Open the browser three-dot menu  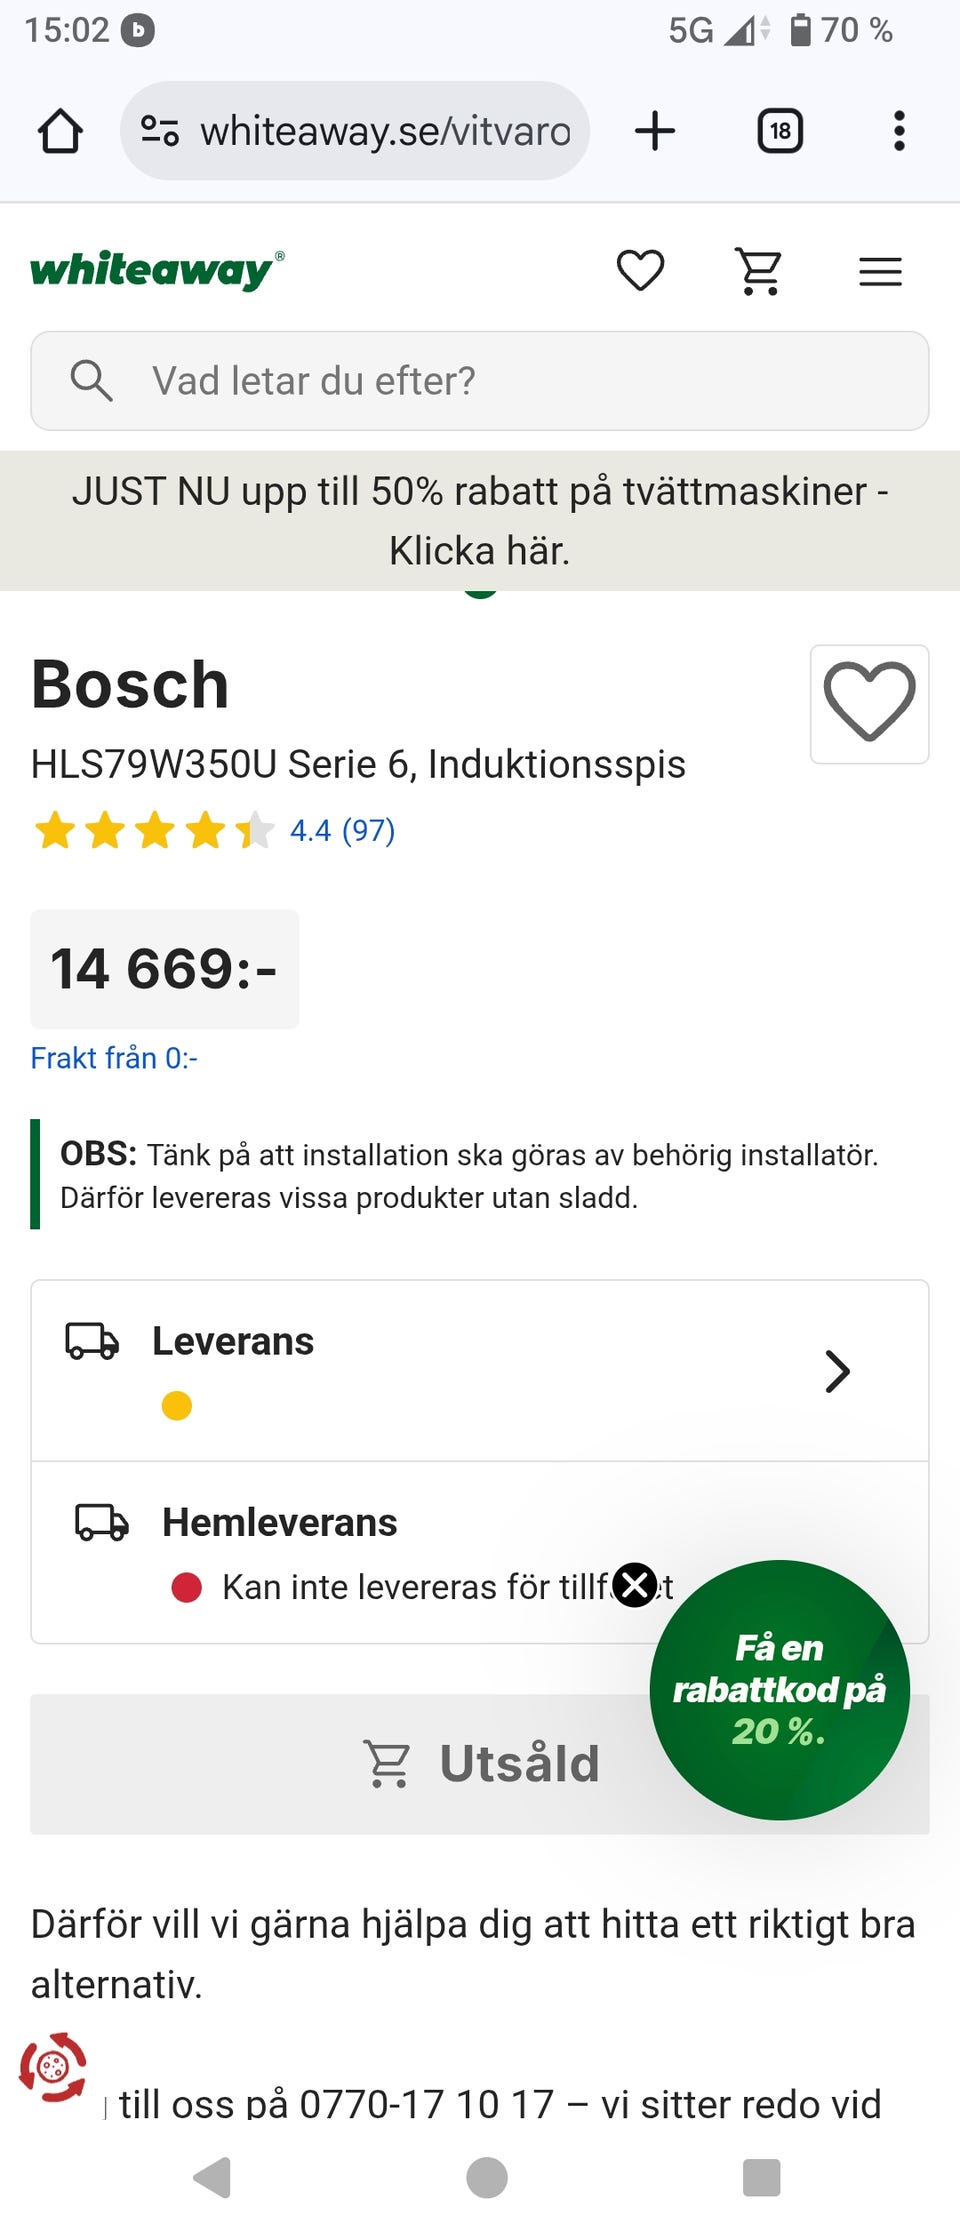899,131
